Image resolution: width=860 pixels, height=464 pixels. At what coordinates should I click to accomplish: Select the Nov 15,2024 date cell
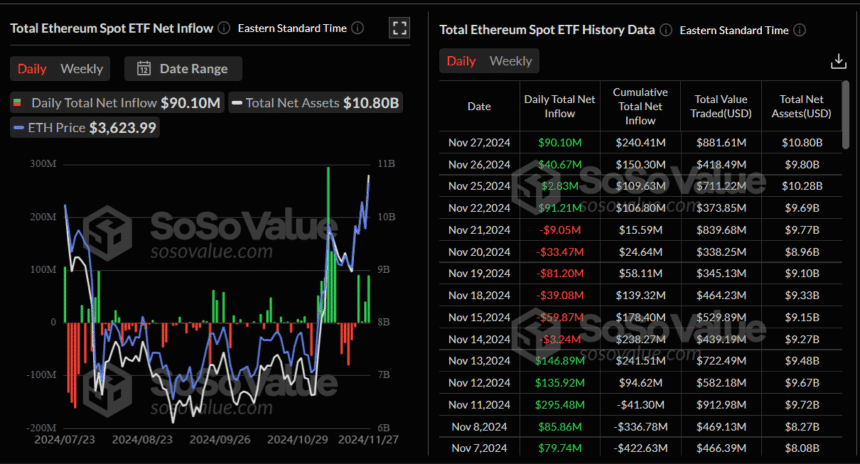[479, 317]
